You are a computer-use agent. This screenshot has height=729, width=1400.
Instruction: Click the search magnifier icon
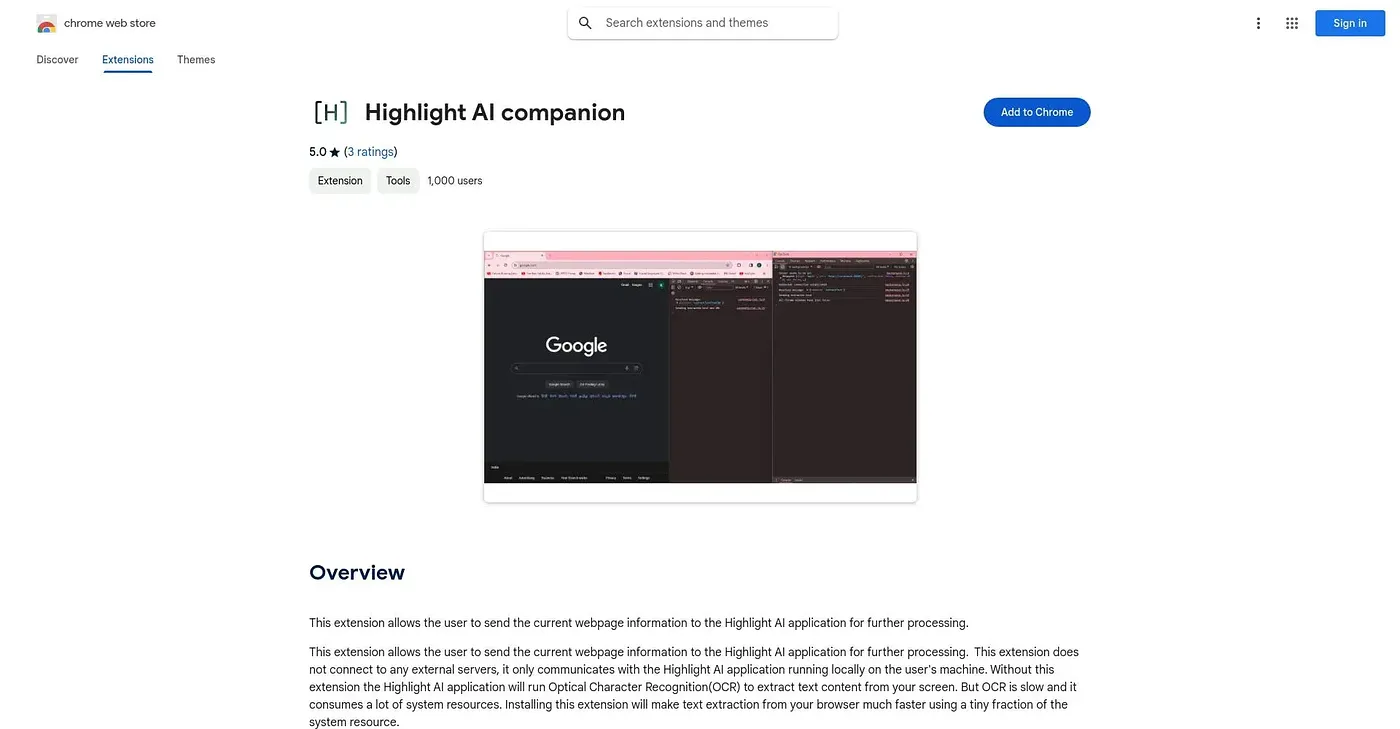pyautogui.click(x=586, y=23)
